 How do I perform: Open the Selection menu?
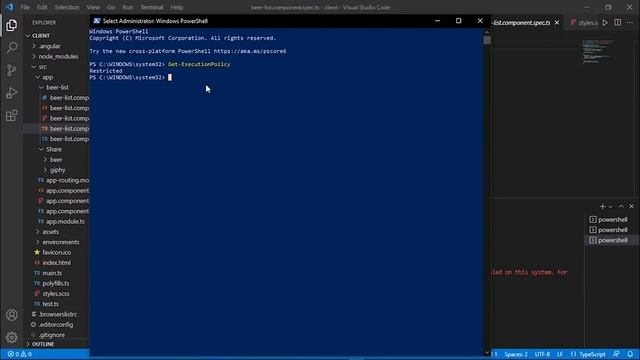point(67,7)
